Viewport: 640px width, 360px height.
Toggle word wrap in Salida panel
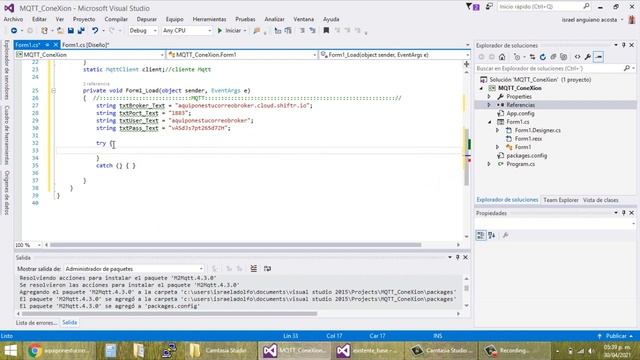click(x=267, y=269)
